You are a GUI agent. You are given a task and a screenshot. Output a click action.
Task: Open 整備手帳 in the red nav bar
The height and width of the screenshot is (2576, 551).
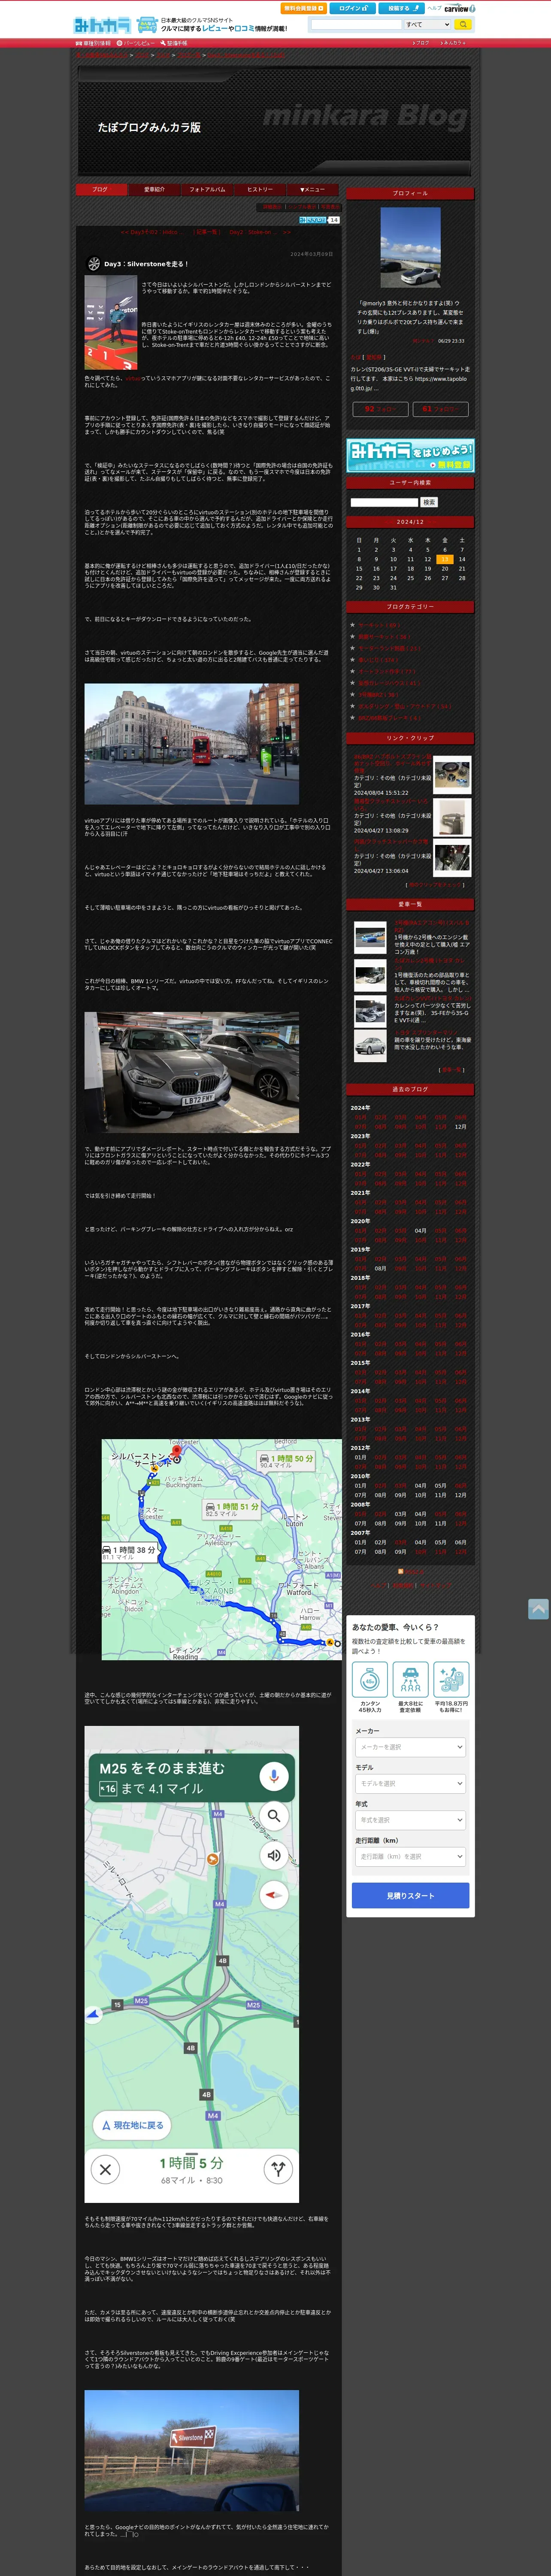tap(173, 43)
